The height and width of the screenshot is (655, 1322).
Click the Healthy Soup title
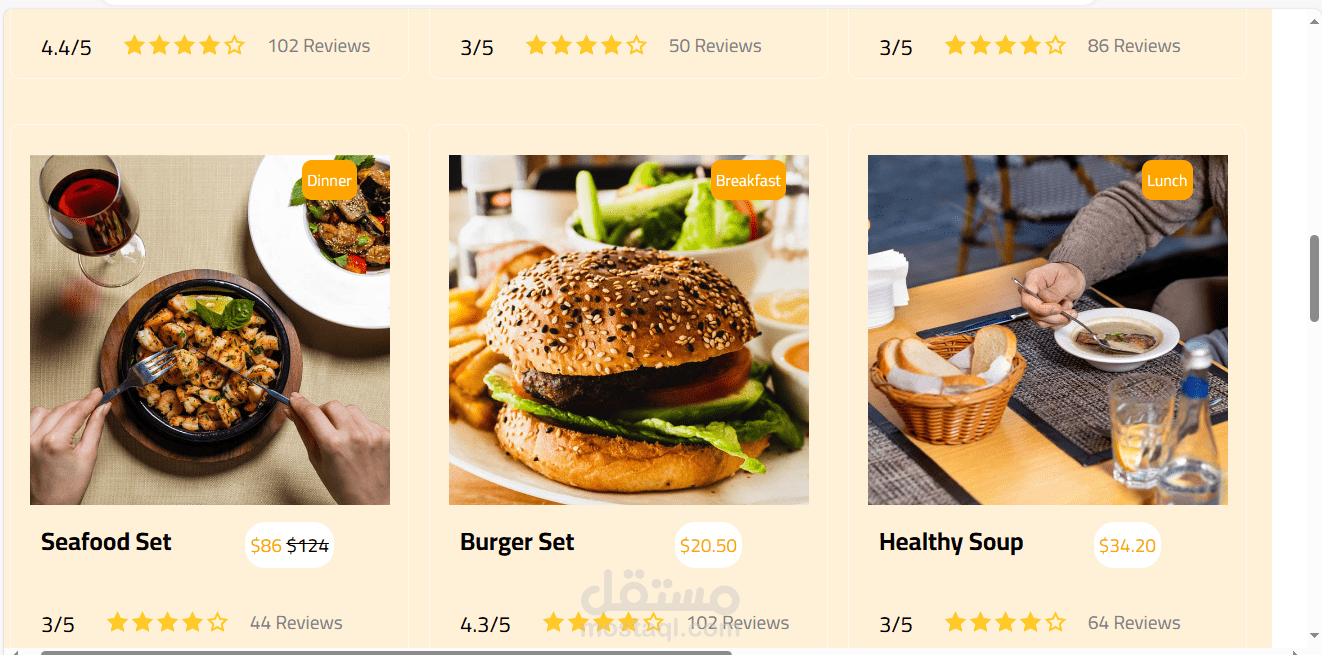tap(951, 542)
